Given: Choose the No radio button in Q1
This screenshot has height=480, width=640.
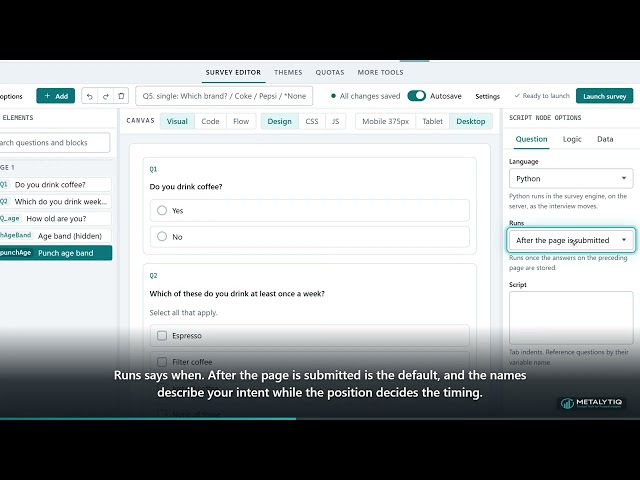Looking at the screenshot, I should (x=162, y=236).
